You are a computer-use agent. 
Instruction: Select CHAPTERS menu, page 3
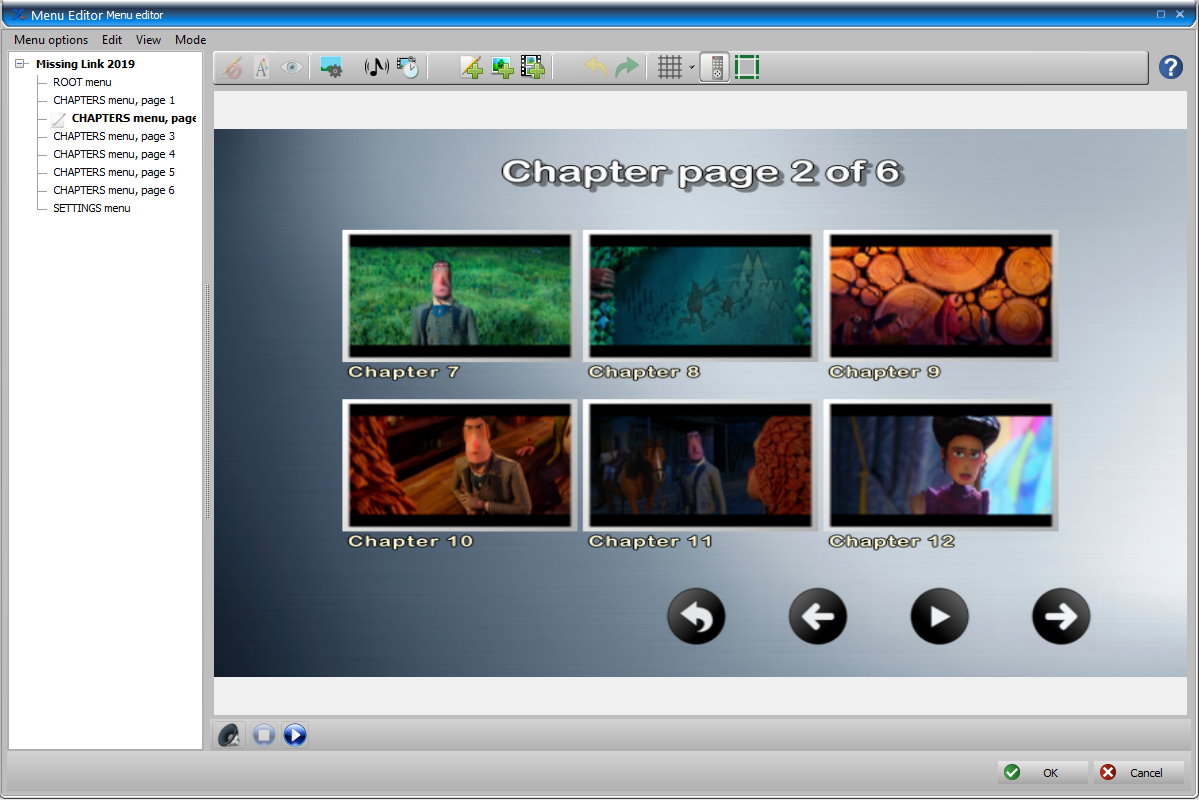coord(114,136)
